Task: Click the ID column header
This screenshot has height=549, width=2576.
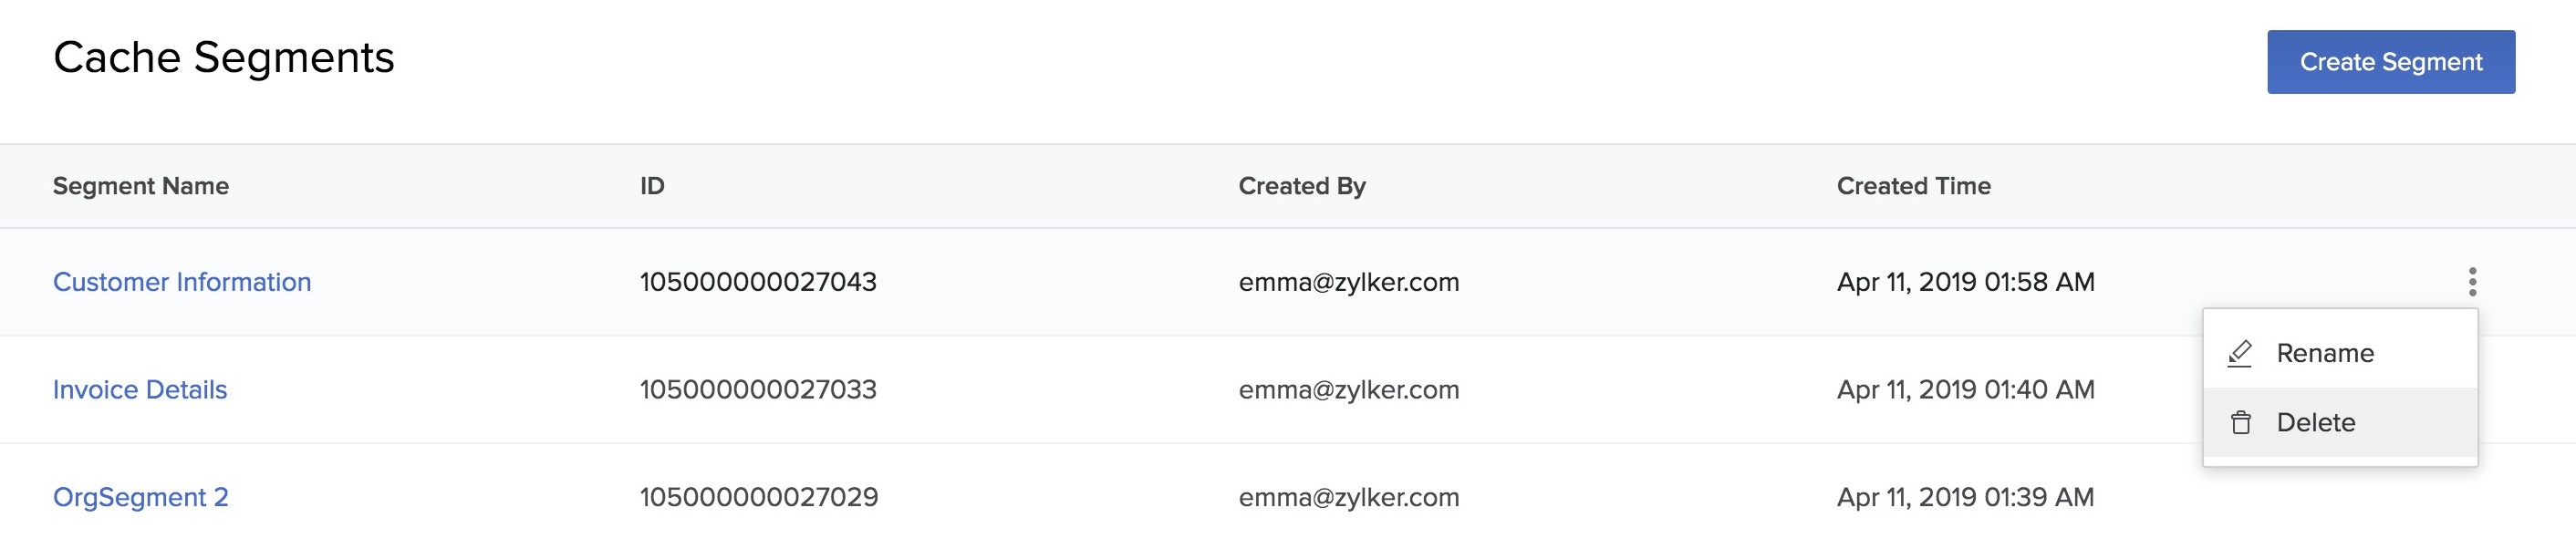Action: (x=652, y=186)
